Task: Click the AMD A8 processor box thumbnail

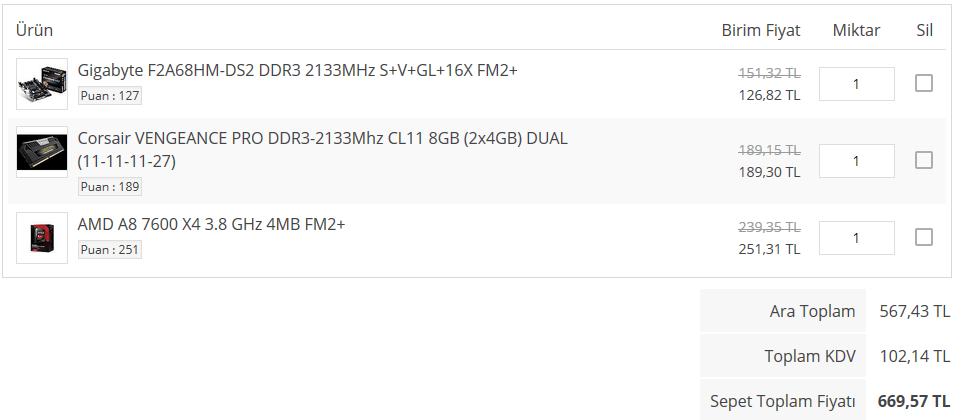Action: click(x=42, y=238)
